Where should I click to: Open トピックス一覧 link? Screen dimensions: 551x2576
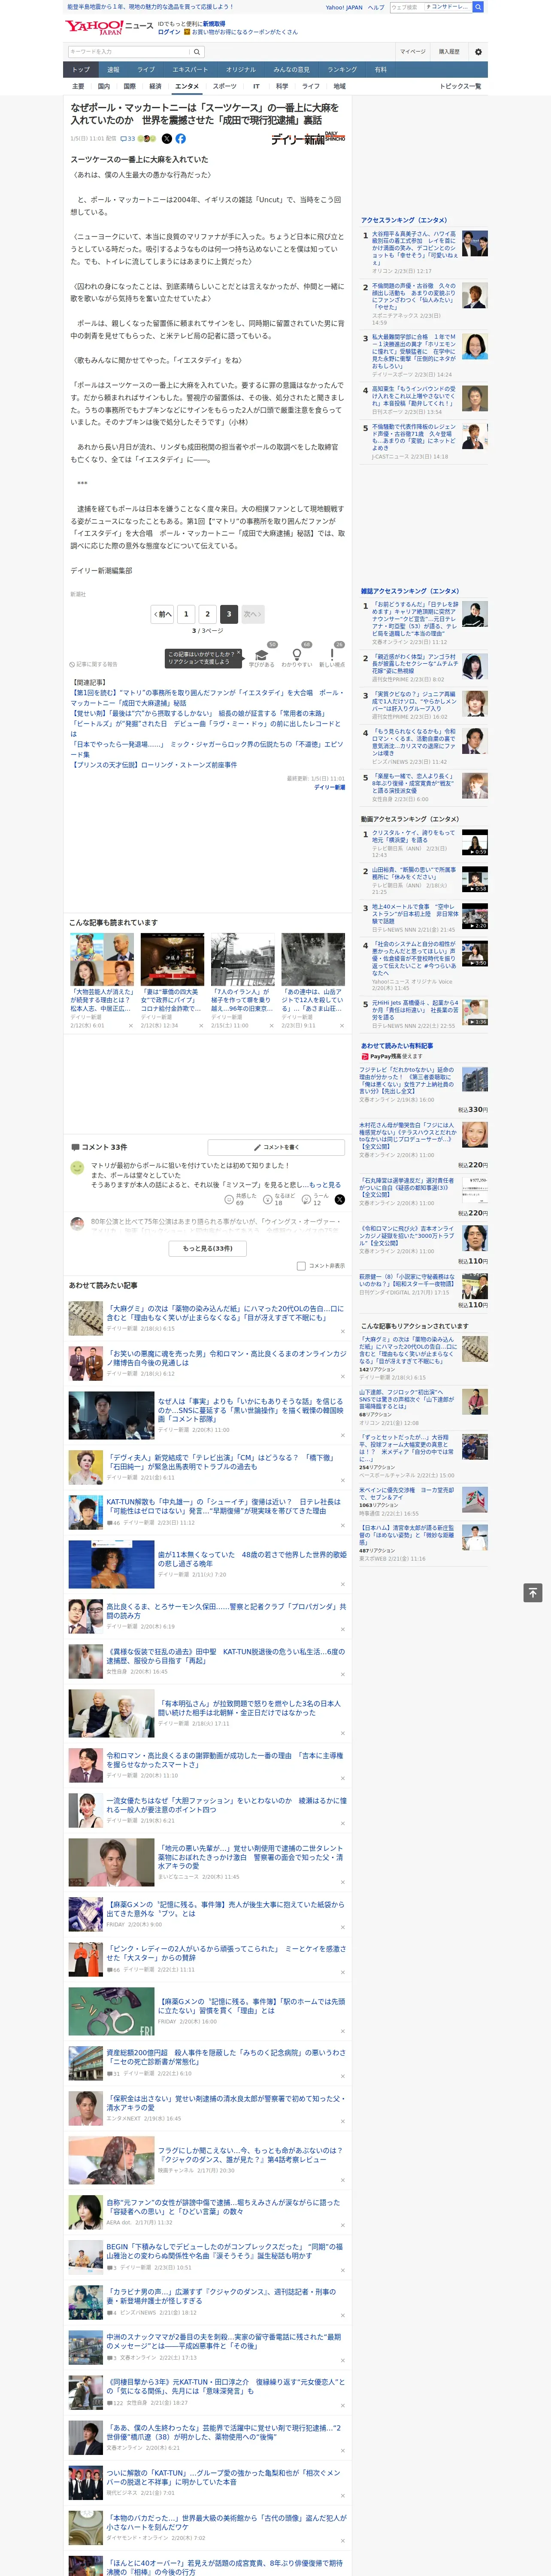[460, 86]
